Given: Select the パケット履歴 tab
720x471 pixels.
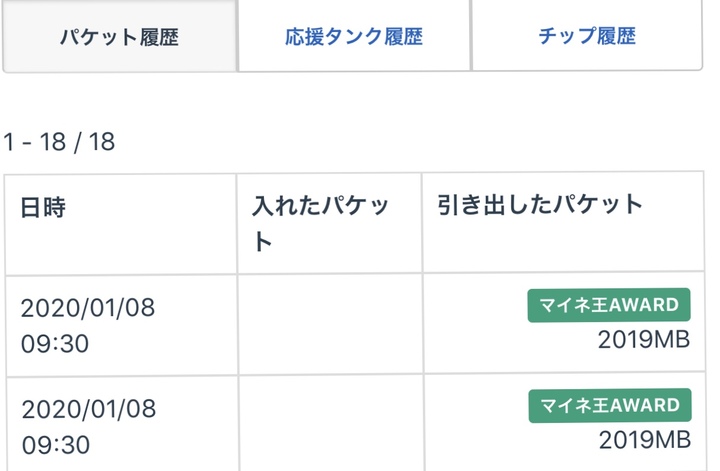Looking at the screenshot, I should (119, 37).
